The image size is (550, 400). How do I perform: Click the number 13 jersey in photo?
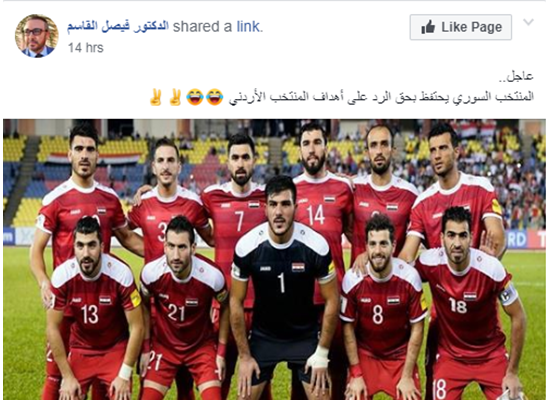(95, 302)
